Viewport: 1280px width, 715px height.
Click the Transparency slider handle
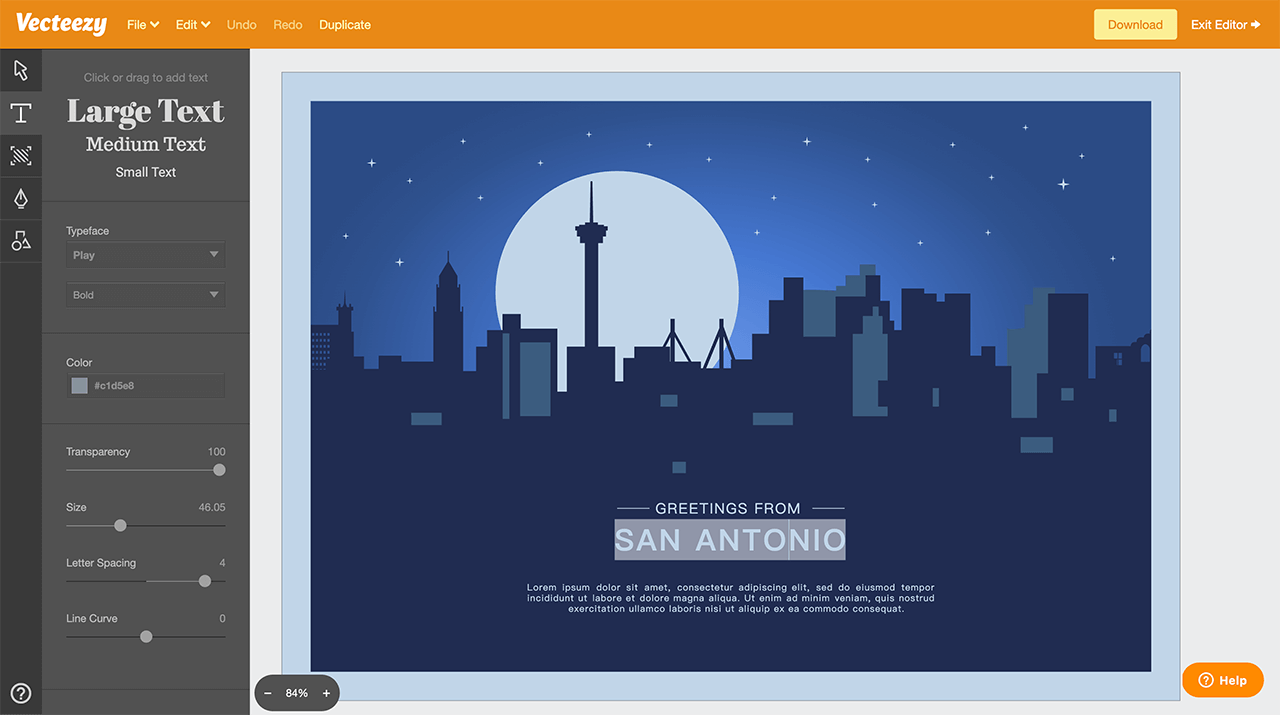(219, 470)
